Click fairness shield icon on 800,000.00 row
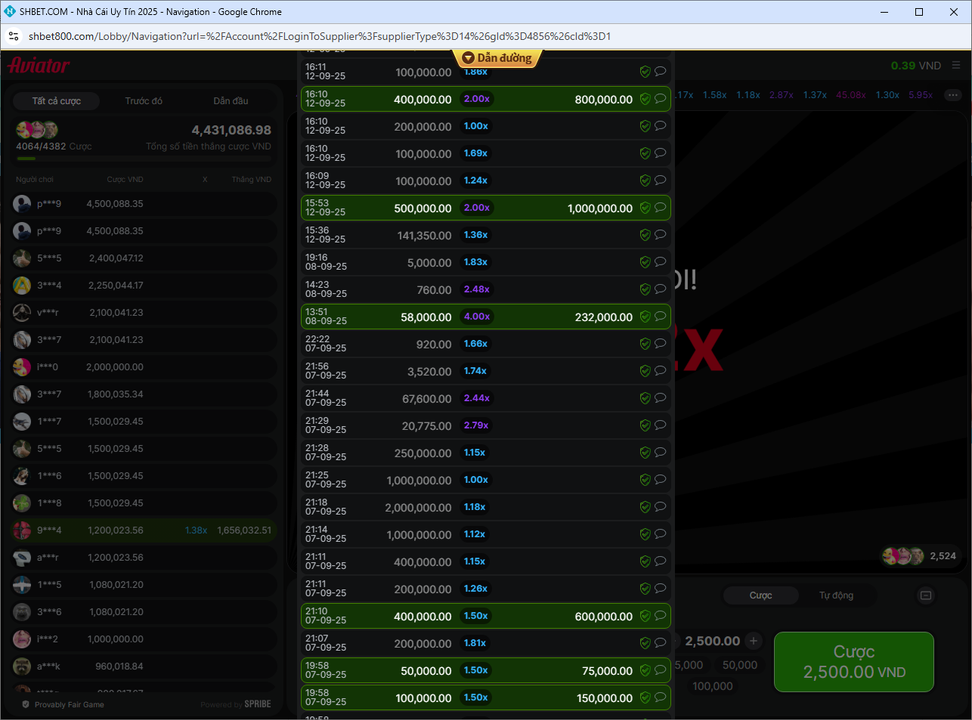Image resolution: width=972 pixels, height=720 pixels. (645, 99)
